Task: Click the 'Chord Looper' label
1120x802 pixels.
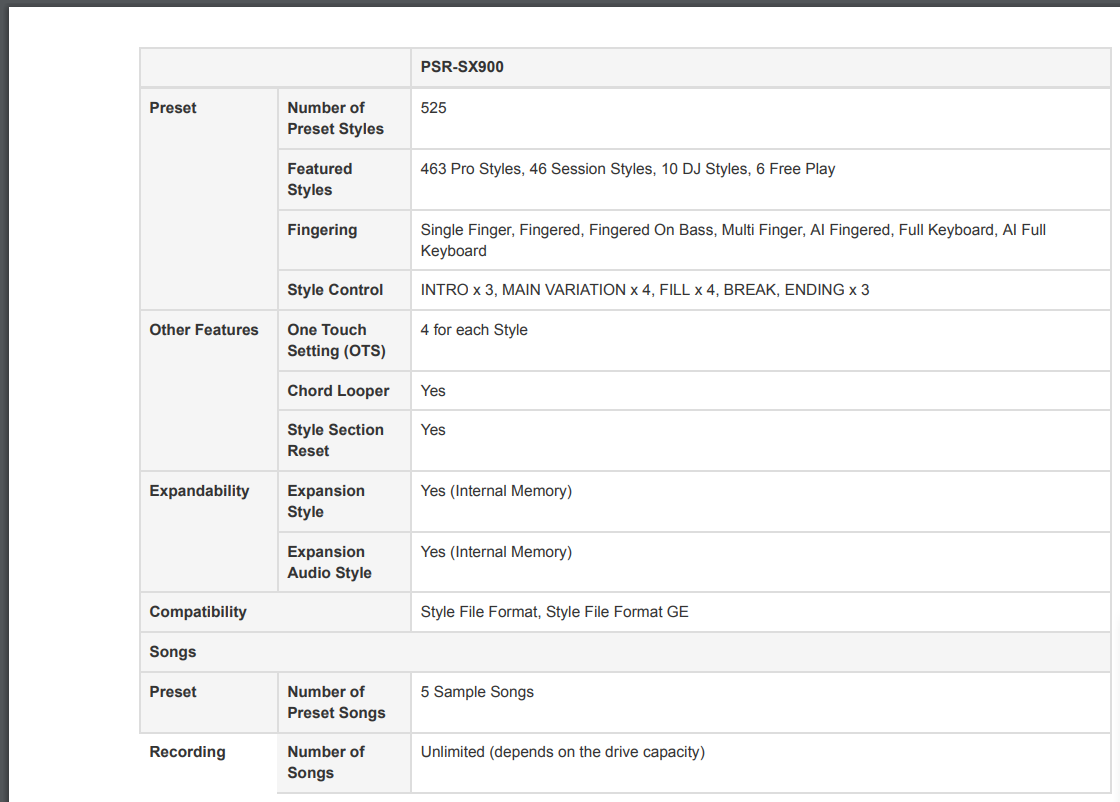Action: tap(338, 391)
